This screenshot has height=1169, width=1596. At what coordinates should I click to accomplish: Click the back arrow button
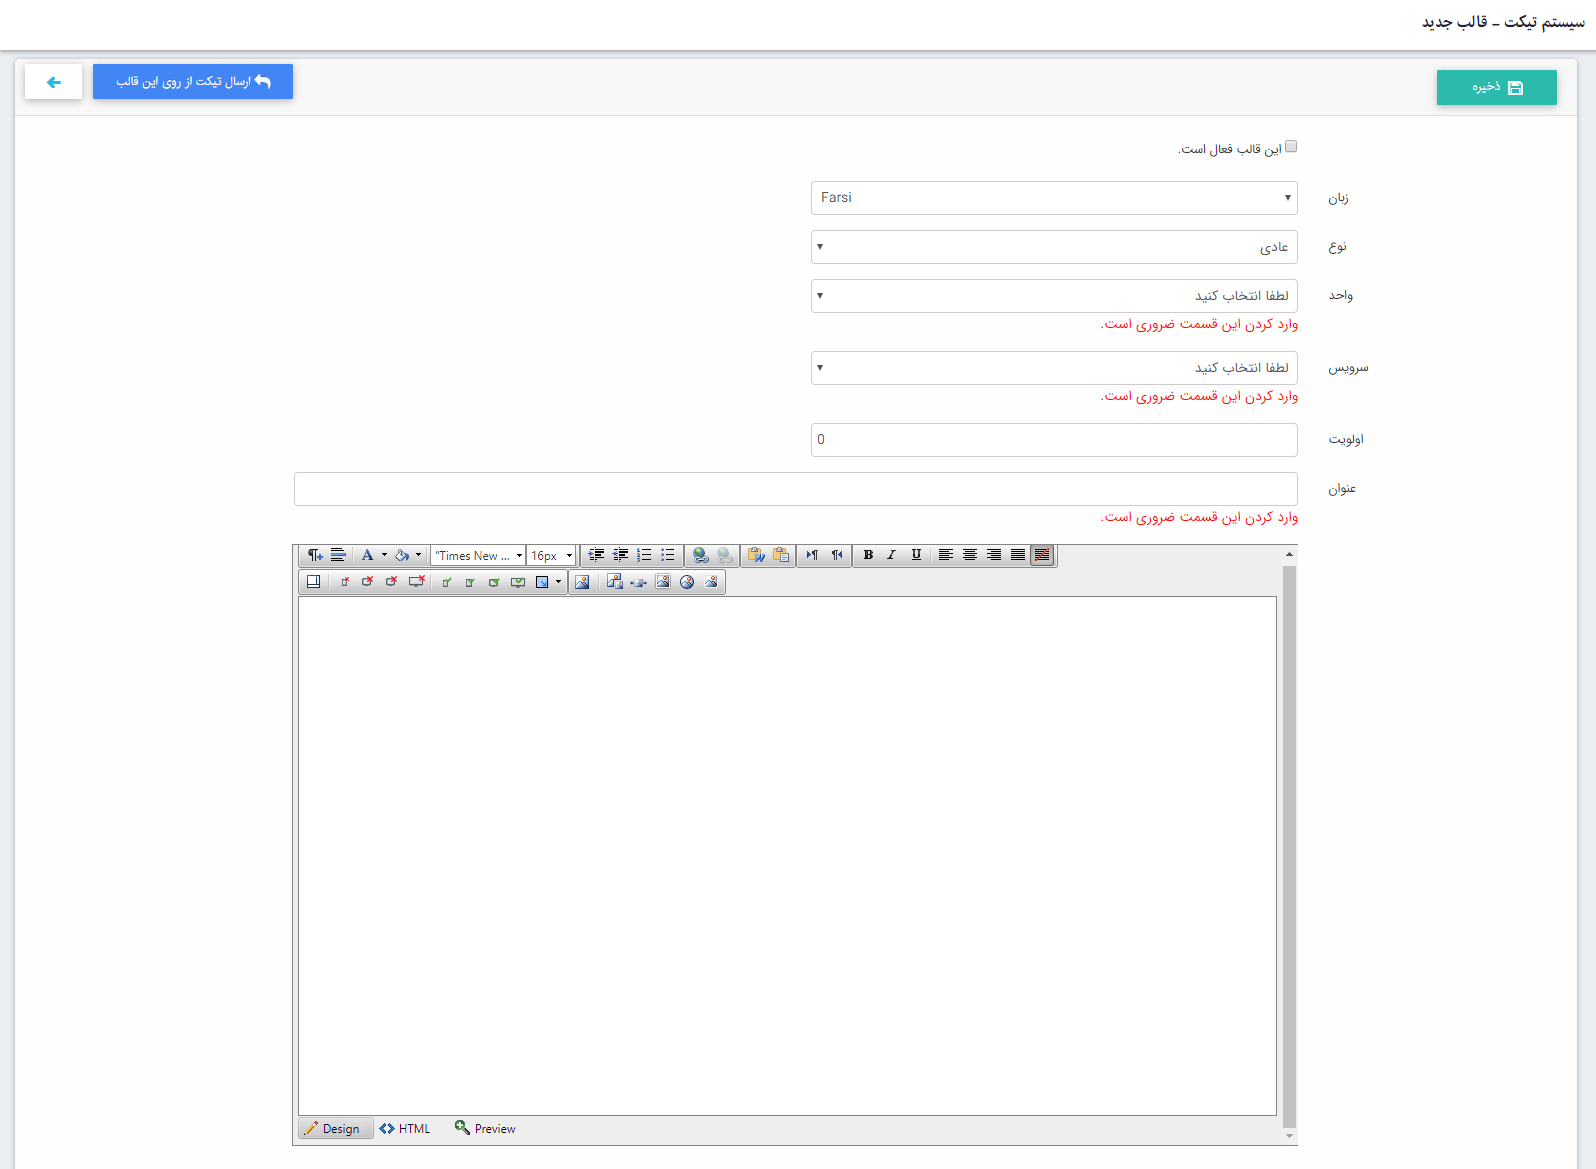(x=53, y=81)
